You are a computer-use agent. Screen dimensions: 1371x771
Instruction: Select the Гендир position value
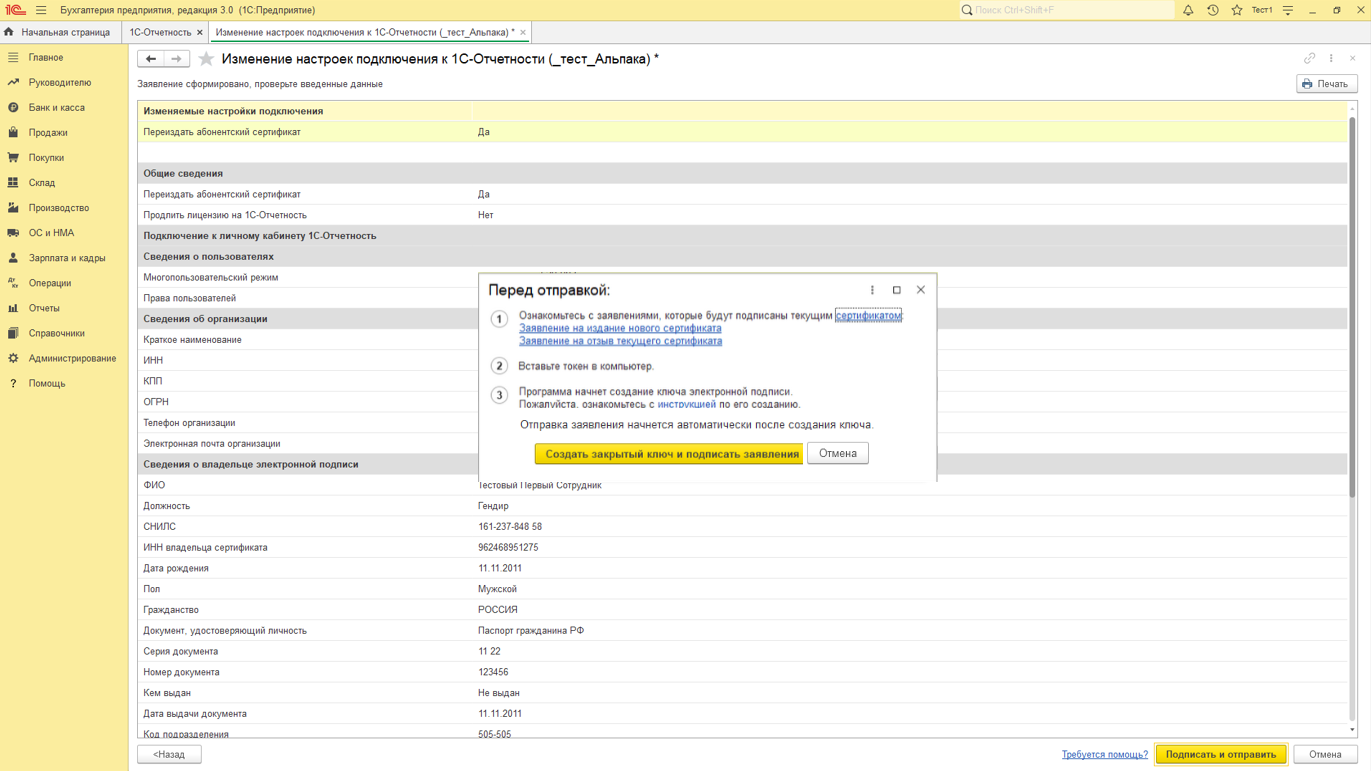pos(493,506)
